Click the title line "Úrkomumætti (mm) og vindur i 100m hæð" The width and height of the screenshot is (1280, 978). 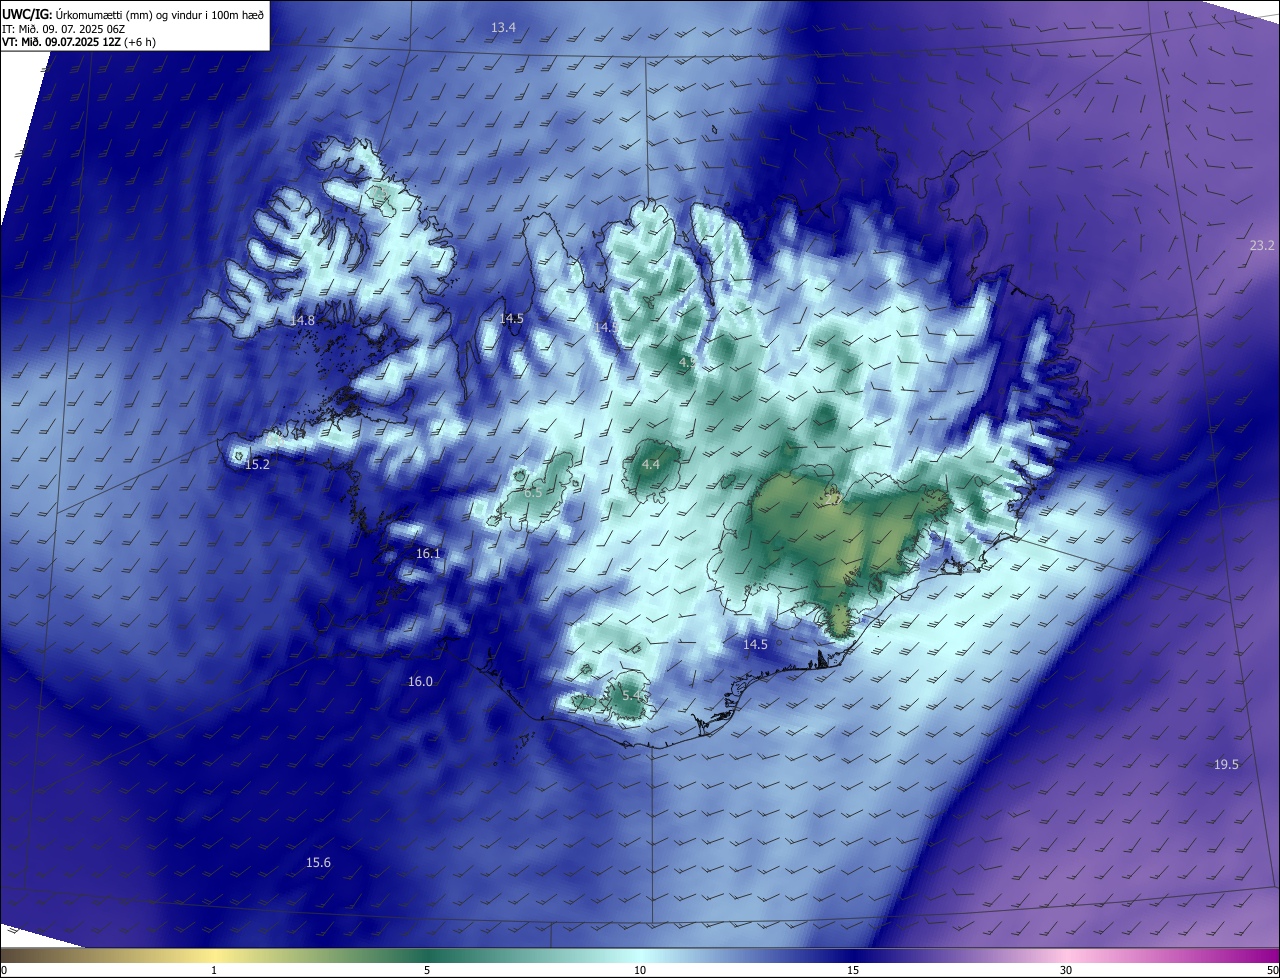[160, 13]
